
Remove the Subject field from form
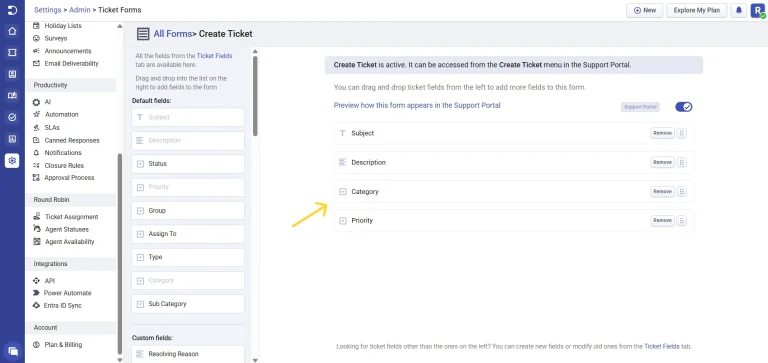point(662,133)
